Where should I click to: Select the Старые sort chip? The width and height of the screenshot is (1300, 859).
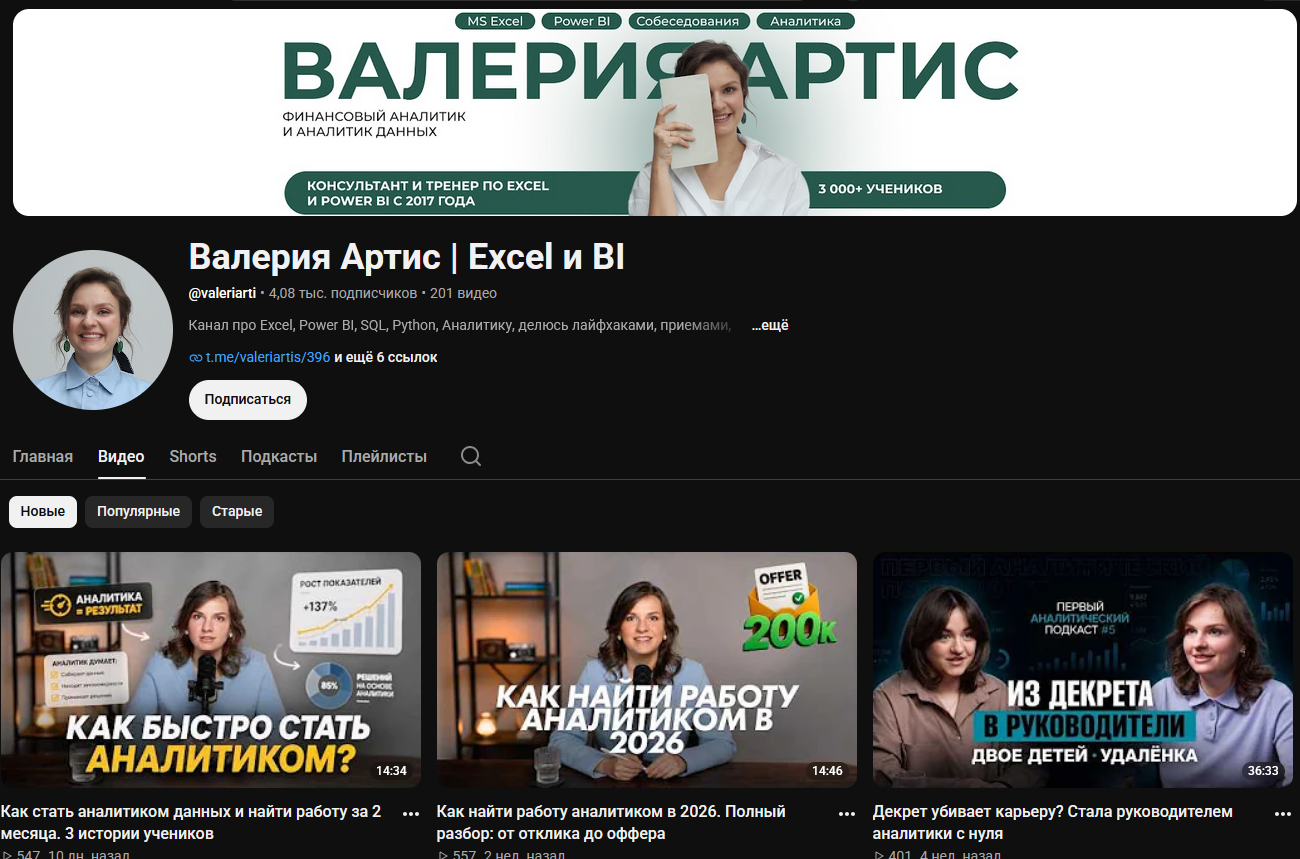[237, 511]
